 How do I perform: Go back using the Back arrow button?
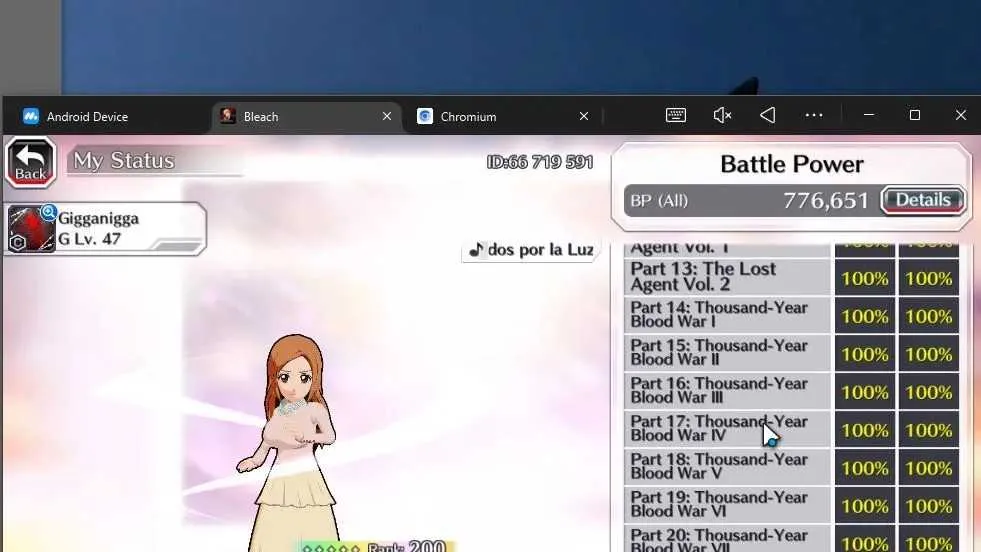tap(31, 162)
